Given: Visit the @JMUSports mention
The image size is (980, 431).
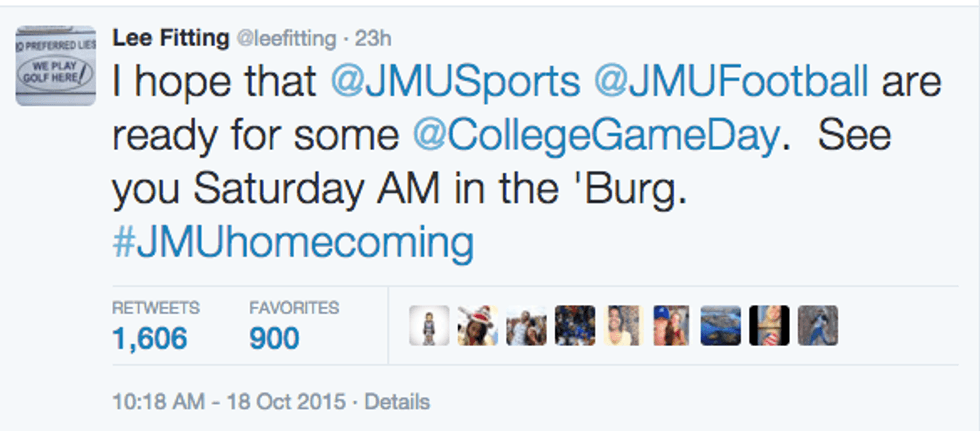Looking at the screenshot, I should click(456, 82).
